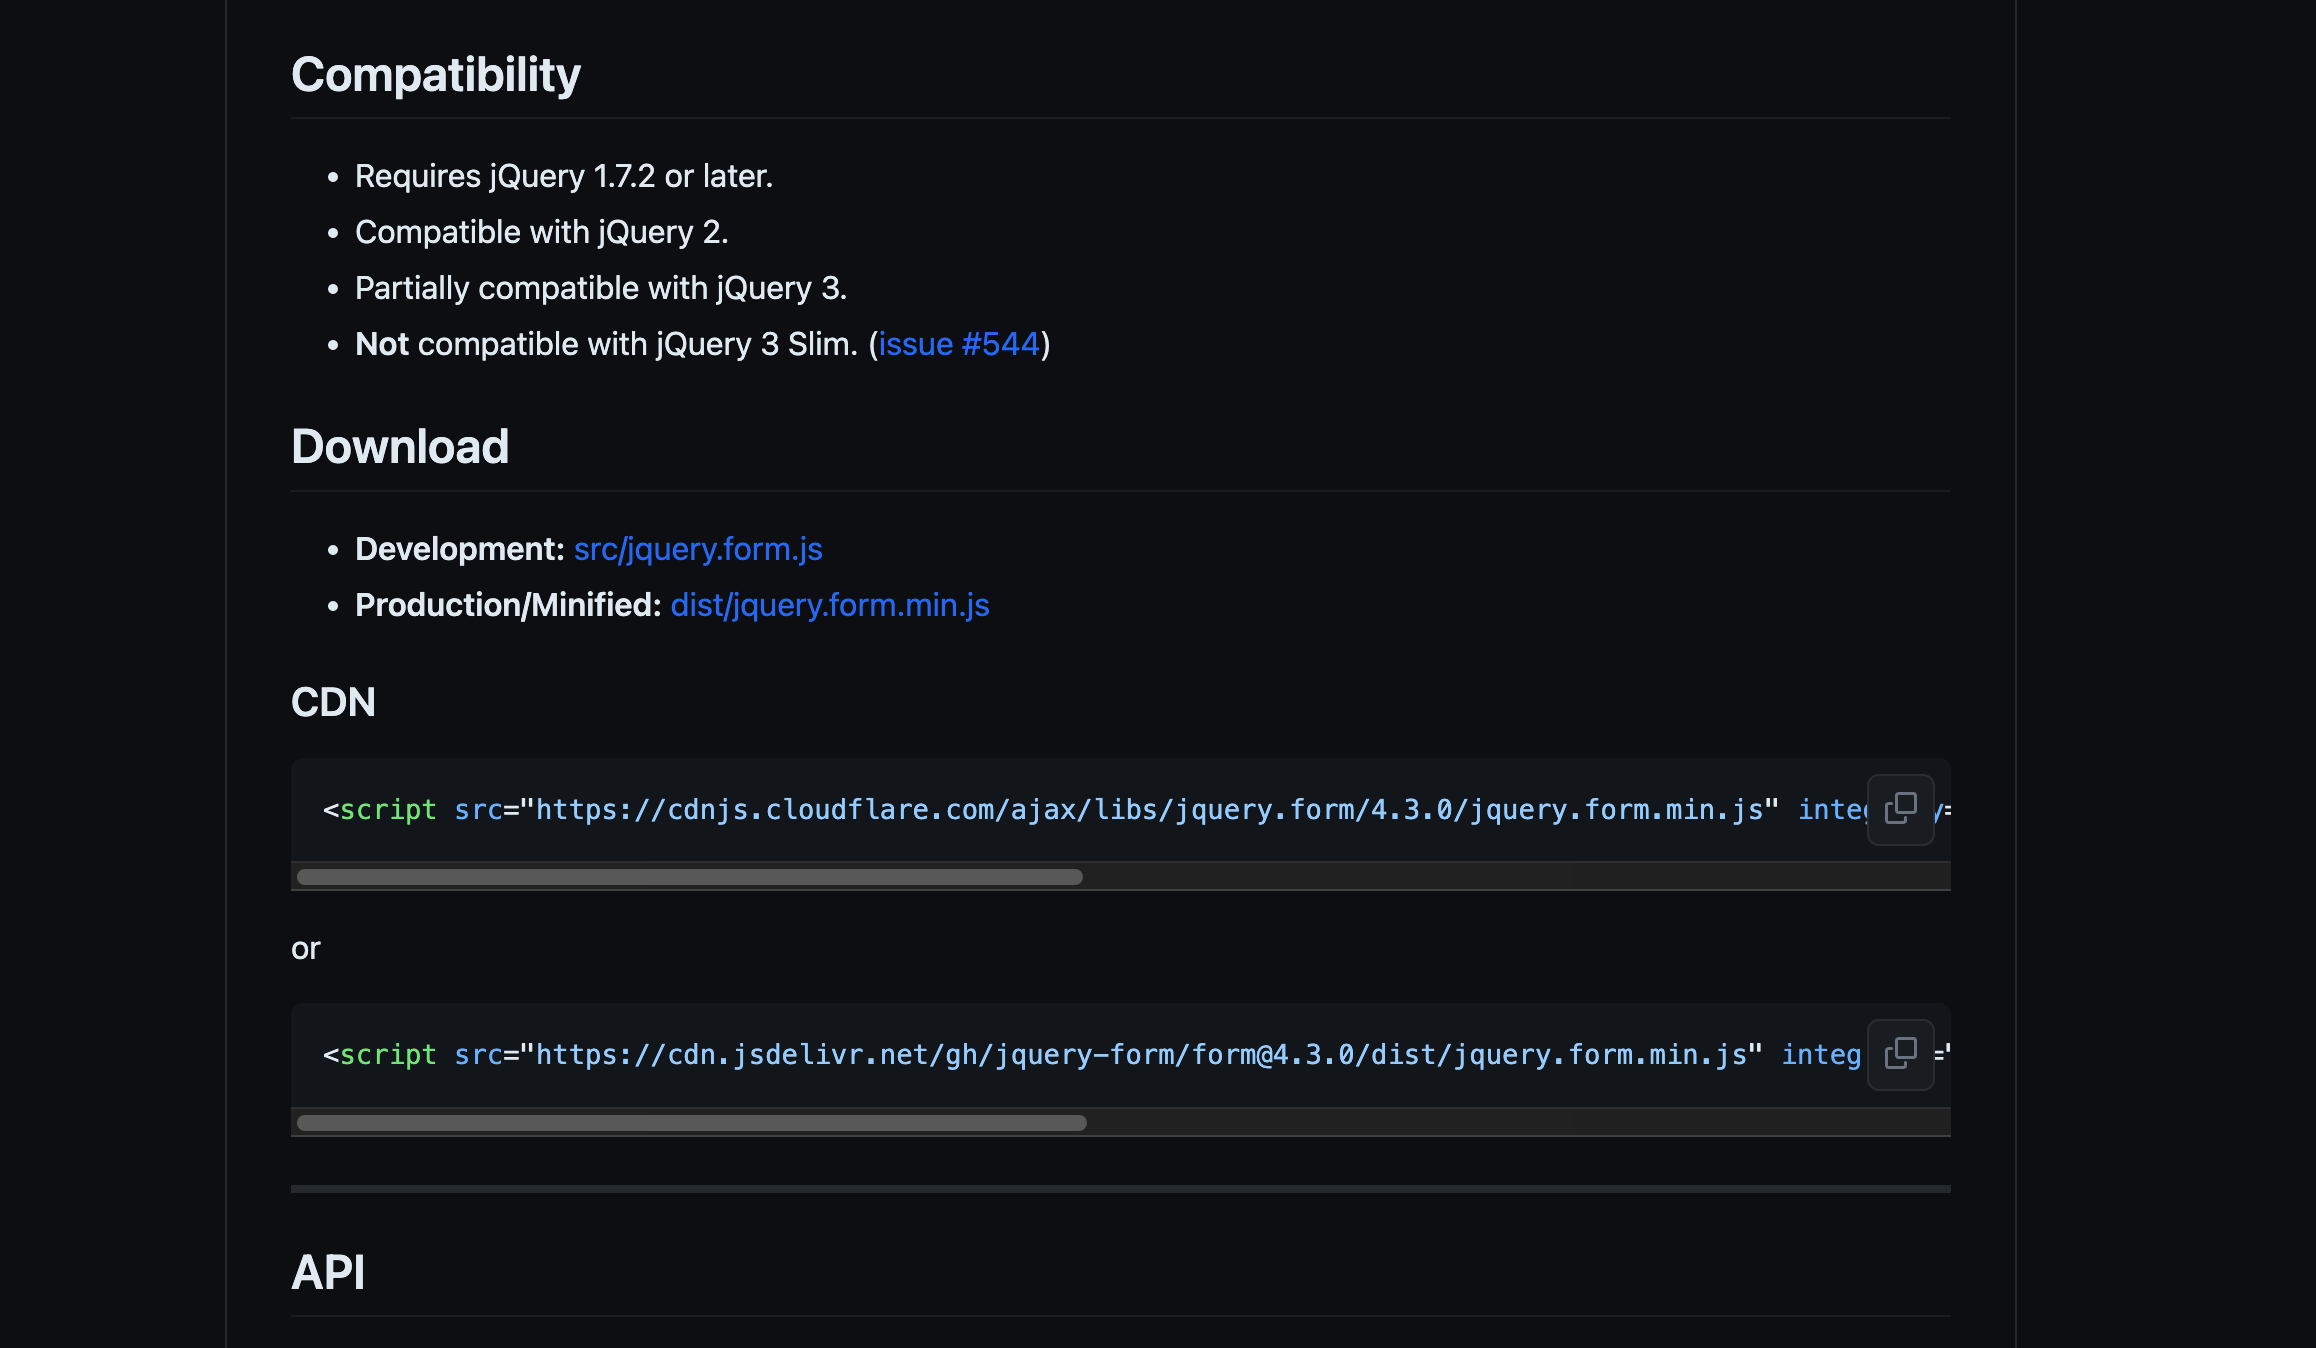Click text 'Requires jQuery 1.7.2 or later.'
2316x1348 pixels.
tap(564, 176)
